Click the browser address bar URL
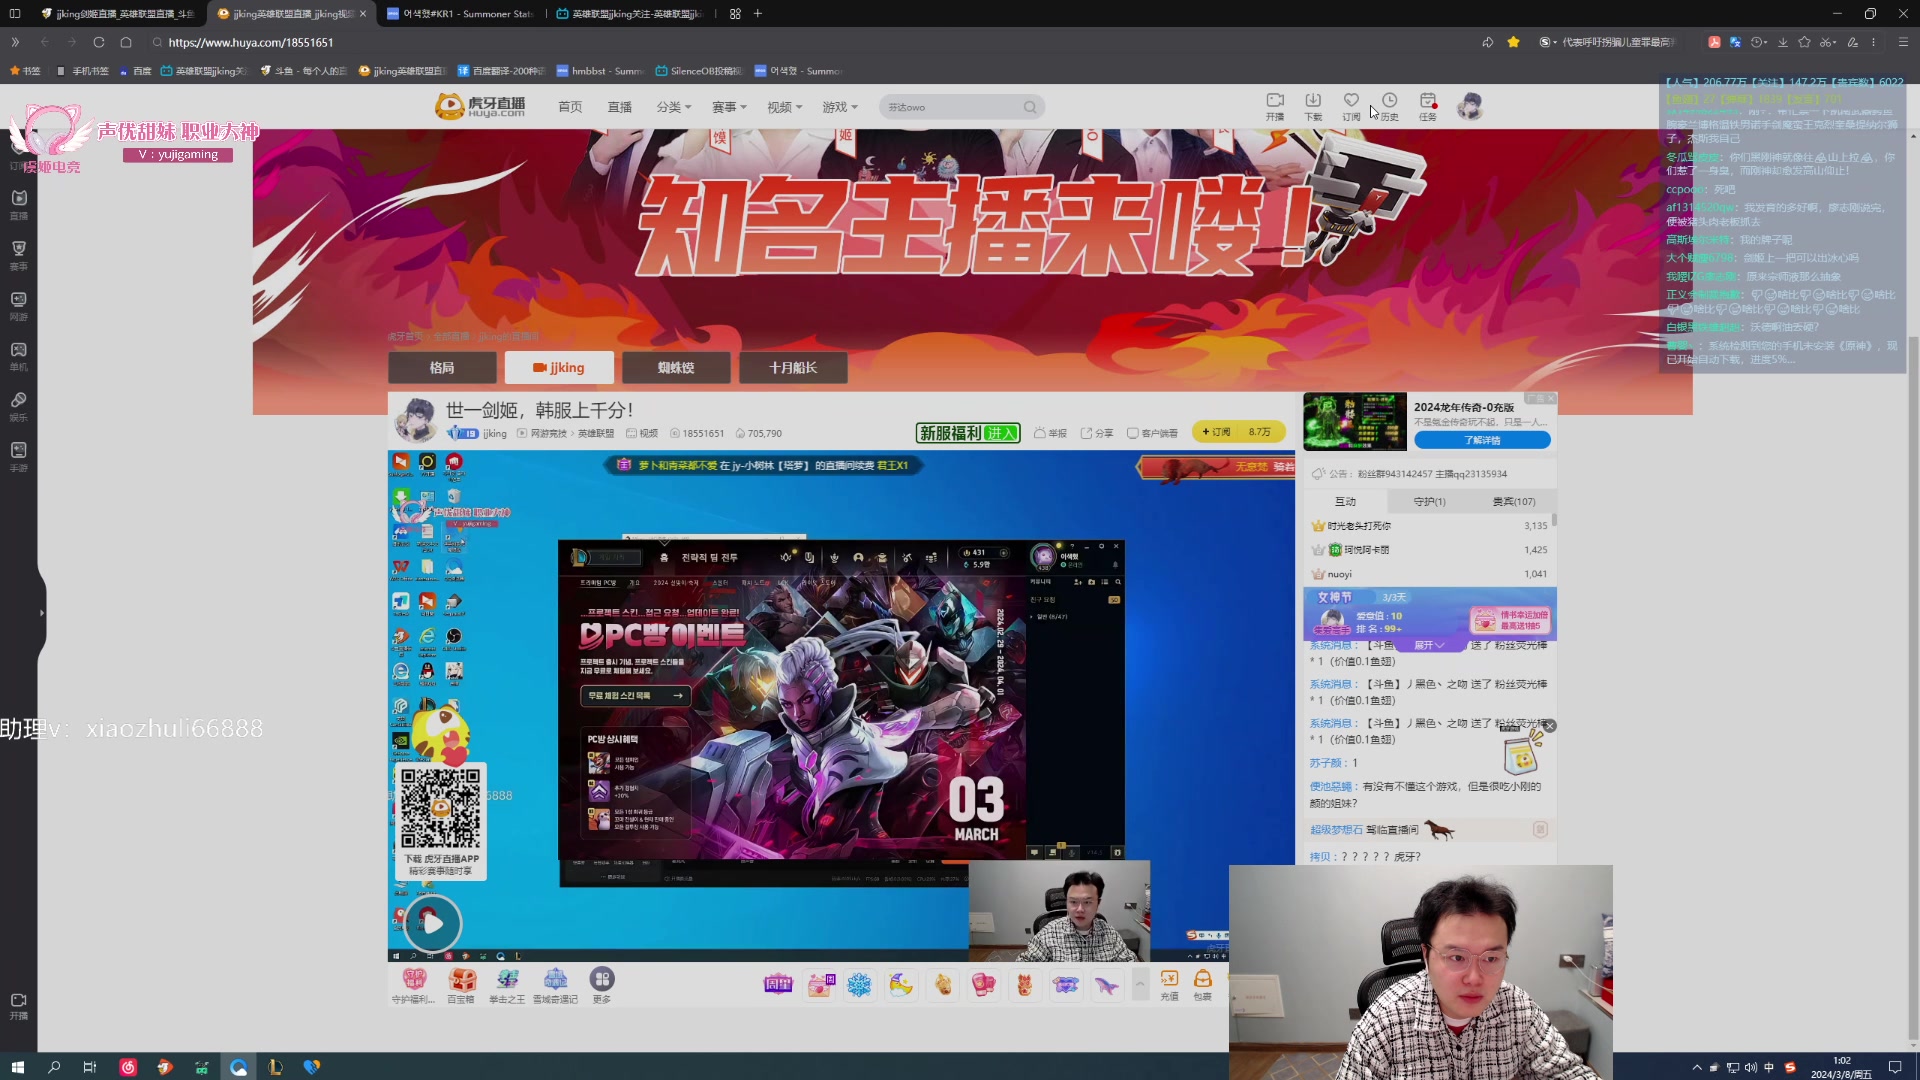This screenshot has height=1080, width=1920. pyautogui.click(x=251, y=42)
